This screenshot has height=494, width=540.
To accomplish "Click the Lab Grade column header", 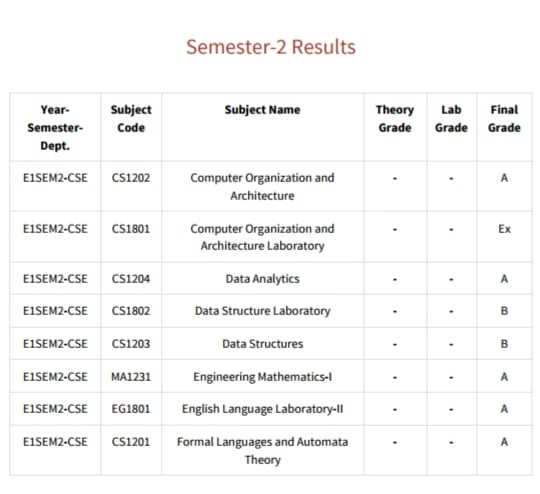I will pyautogui.click(x=451, y=119).
